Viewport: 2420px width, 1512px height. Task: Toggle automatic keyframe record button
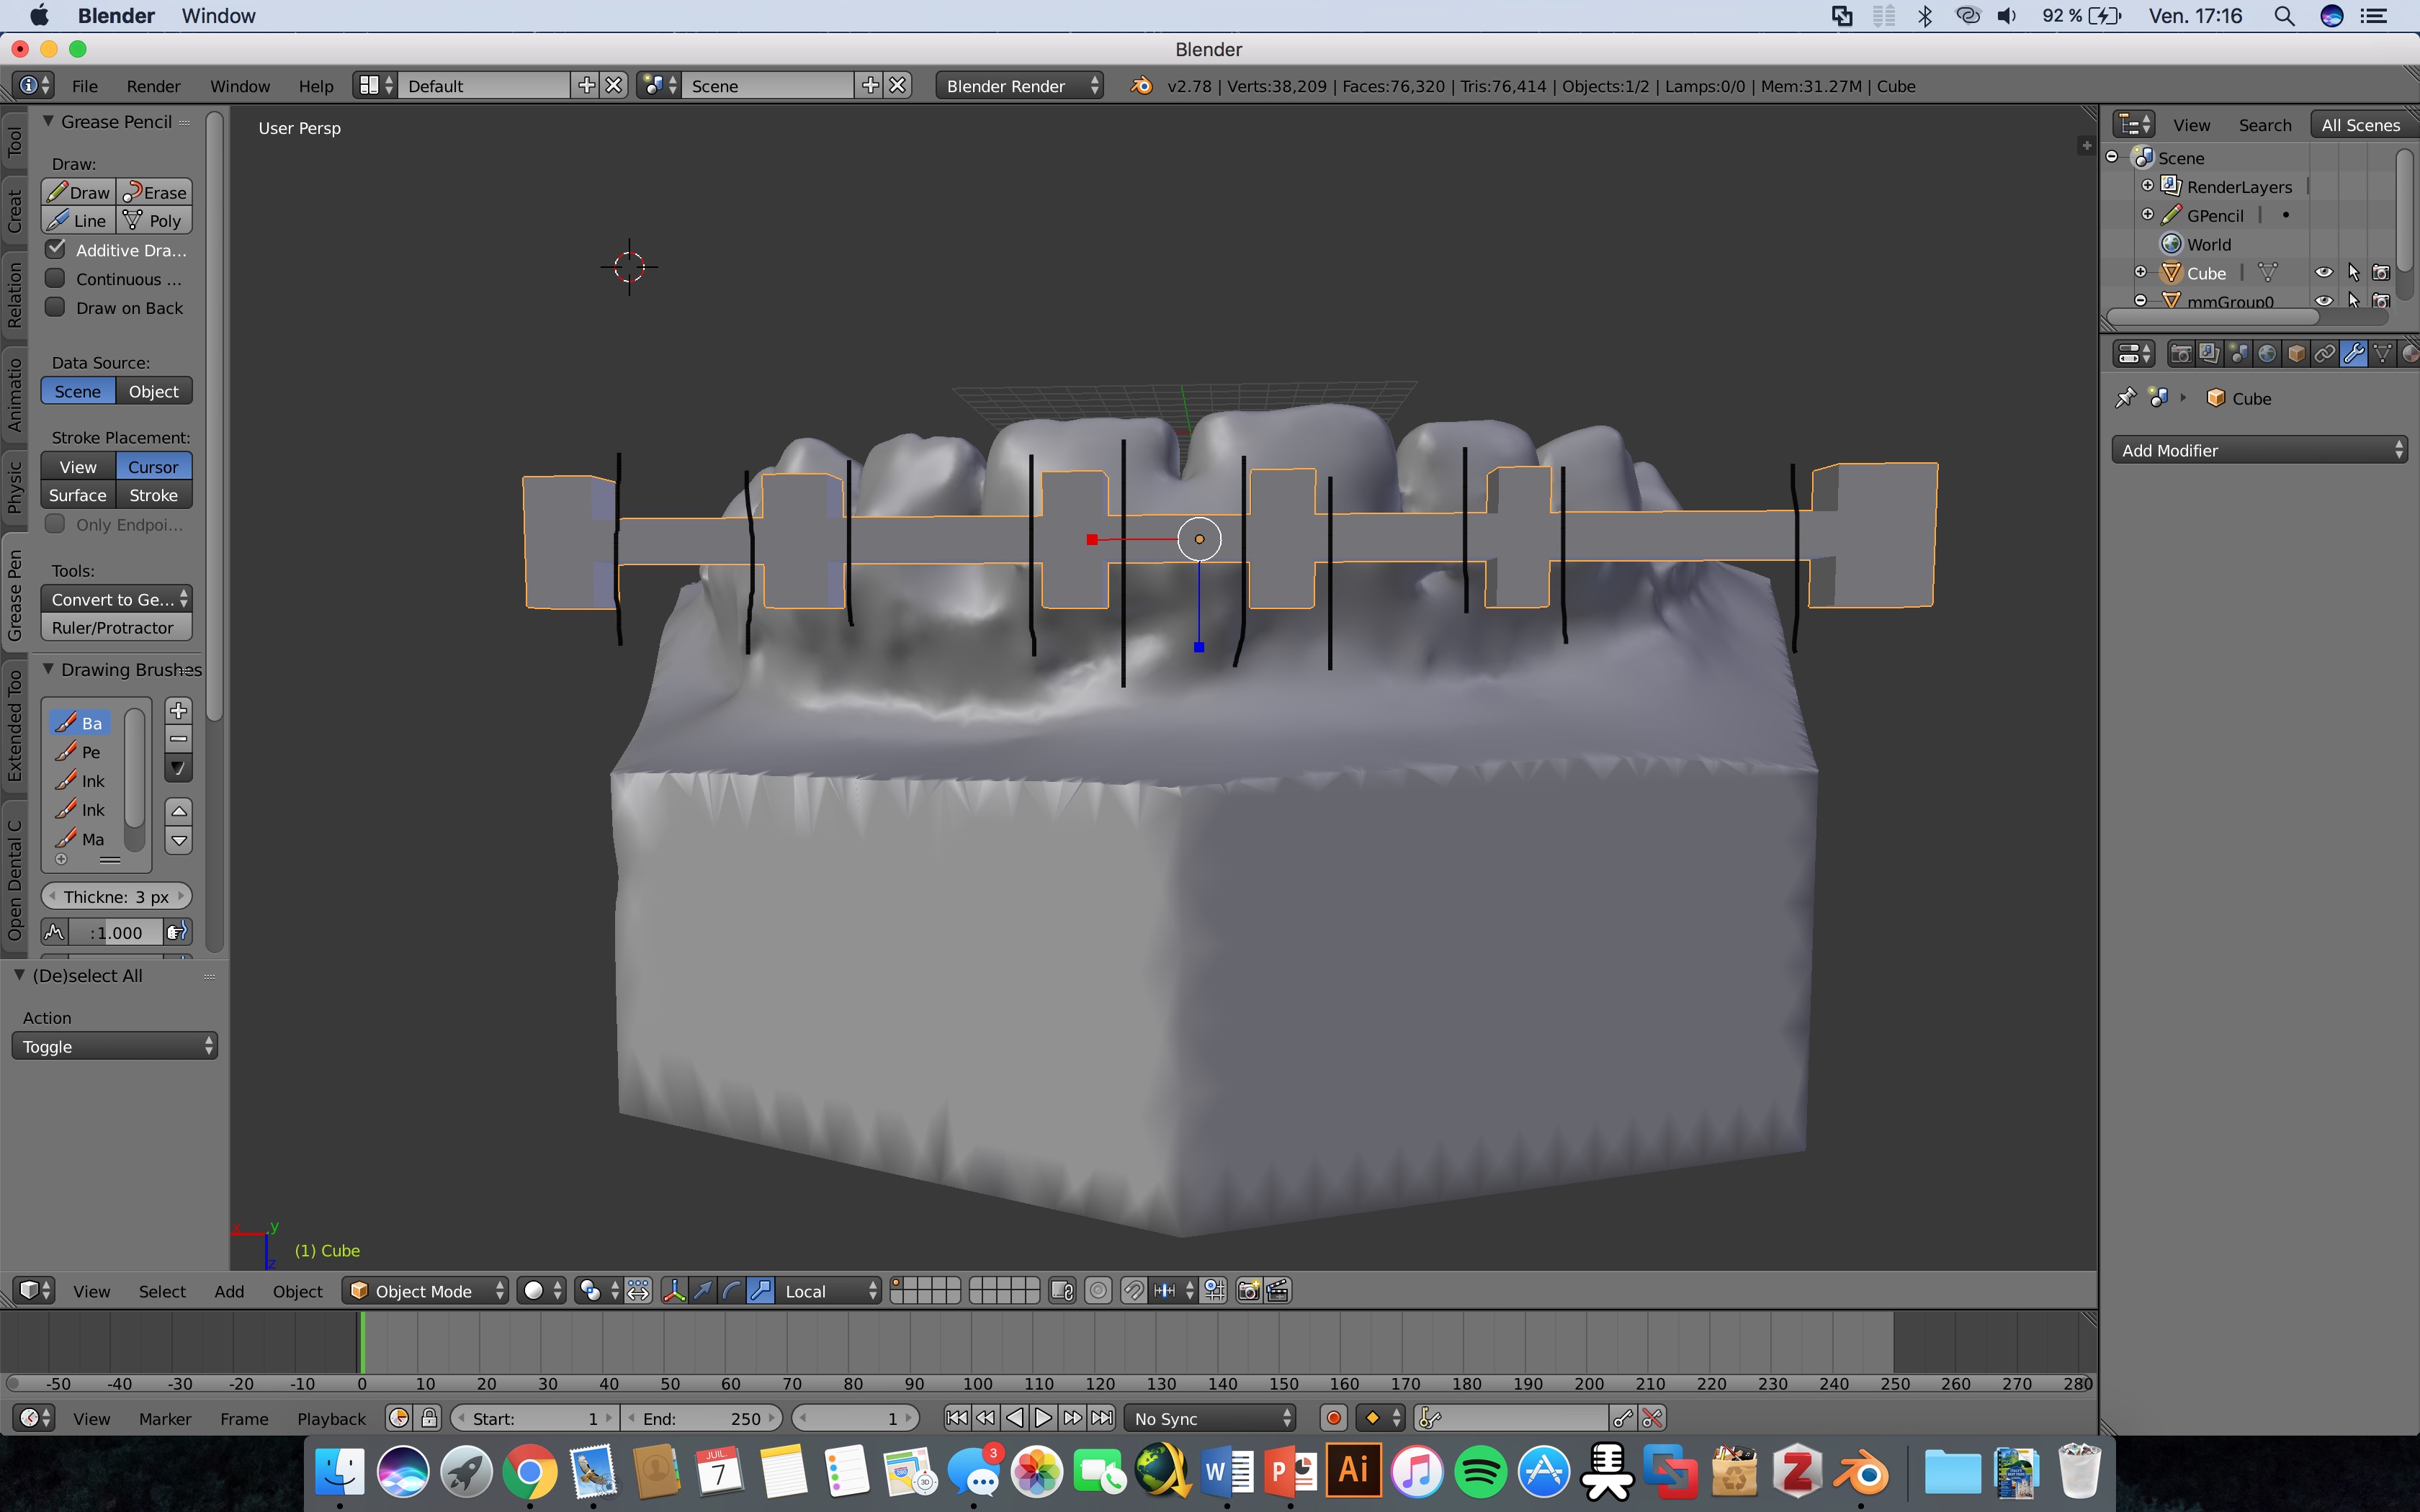pyautogui.click(x=1333, y=1418)
